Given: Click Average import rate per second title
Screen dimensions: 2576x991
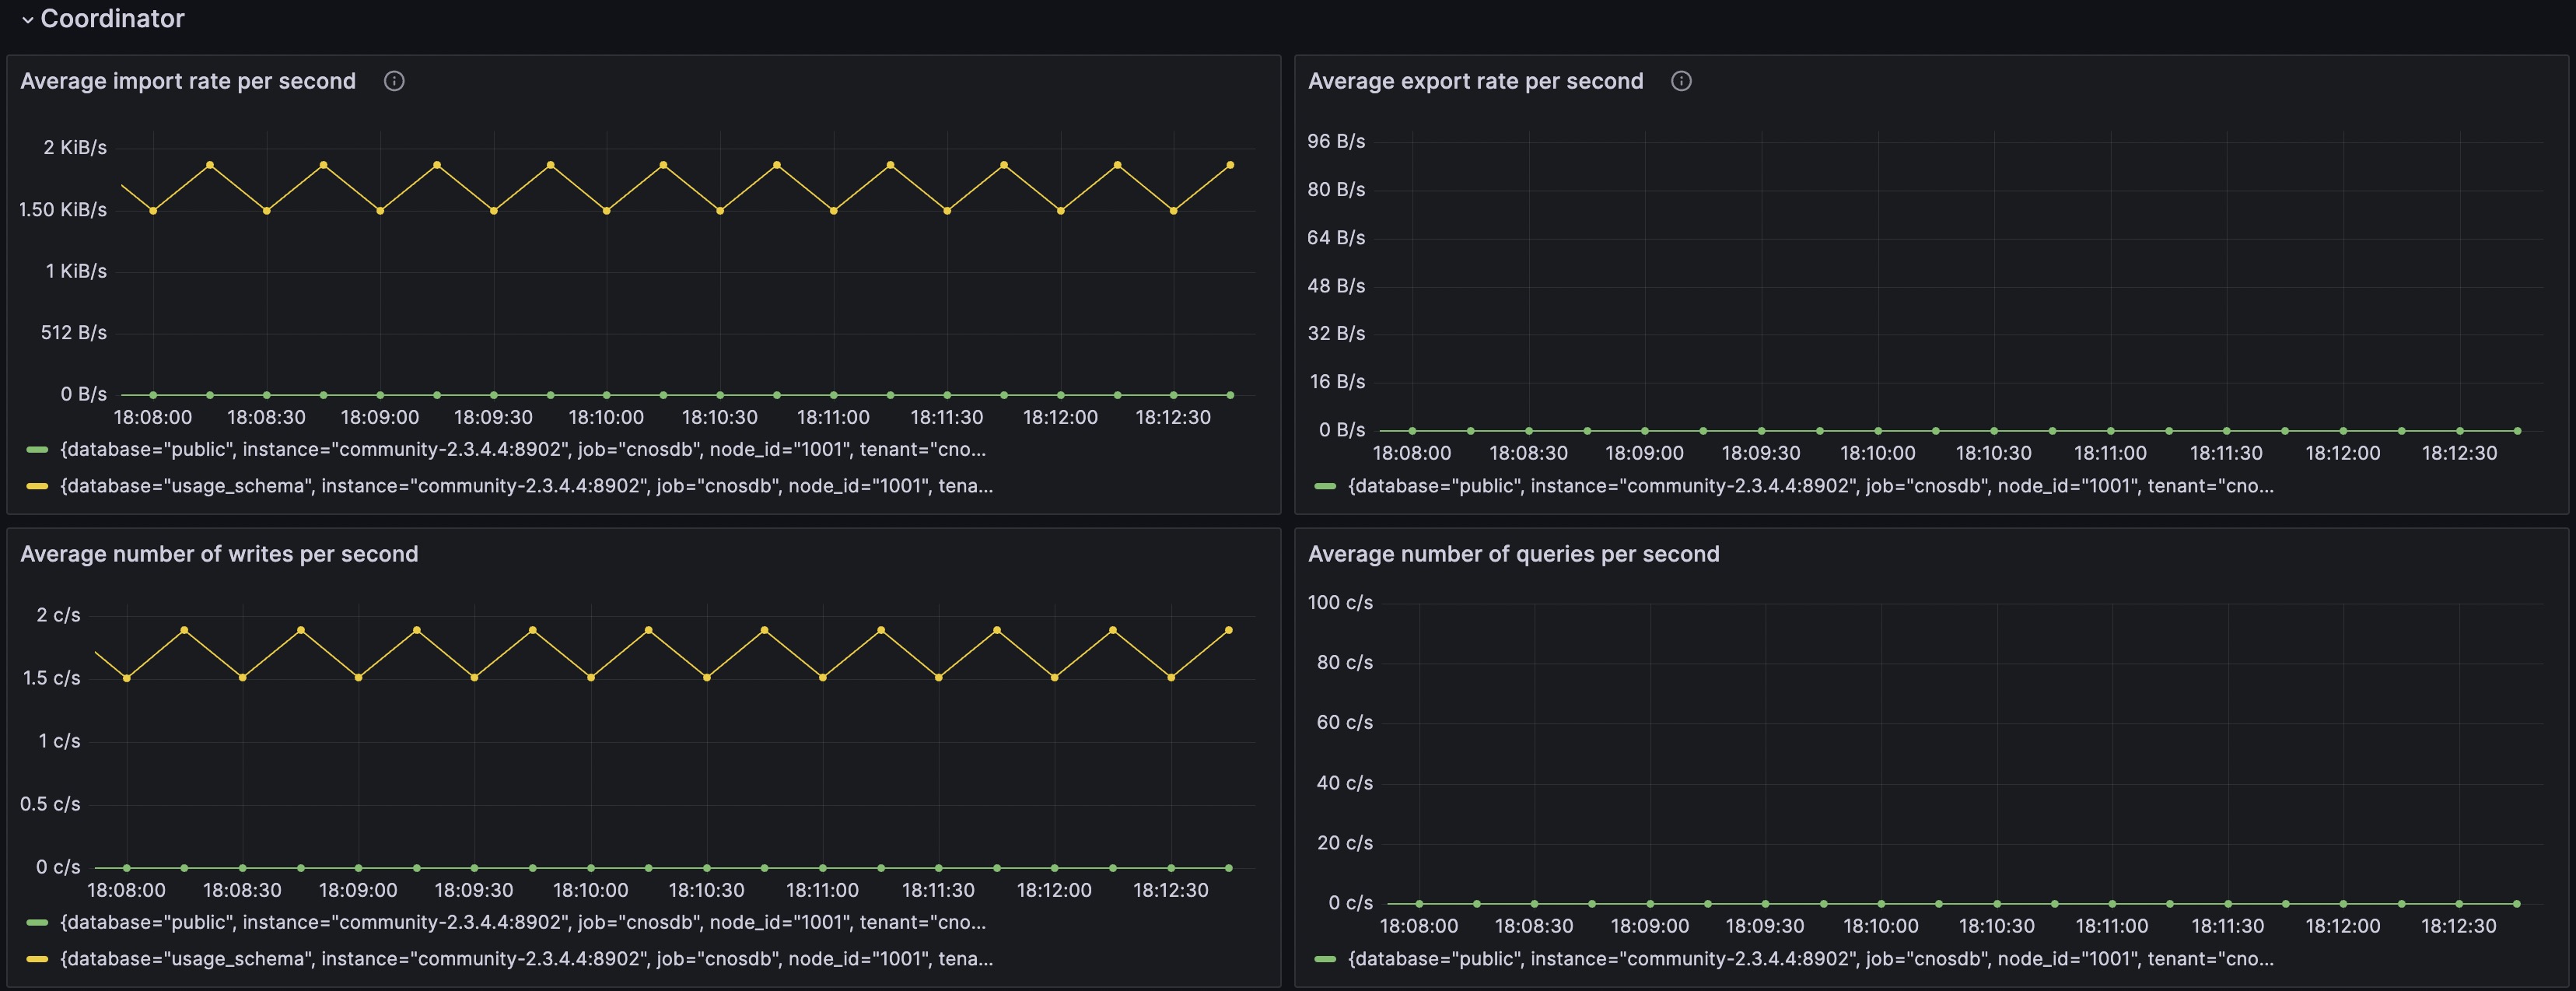Looking at the screenshot, I should pyautogui.click(x=188, y=81).
